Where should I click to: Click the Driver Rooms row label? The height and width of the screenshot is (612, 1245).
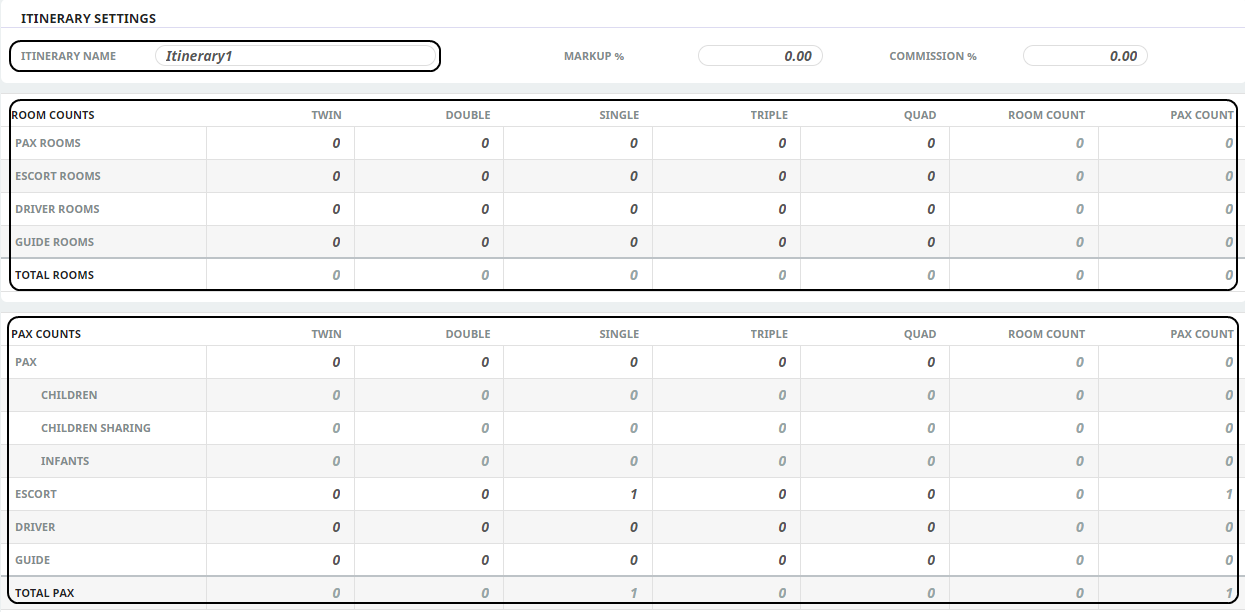tap(57, 209)
